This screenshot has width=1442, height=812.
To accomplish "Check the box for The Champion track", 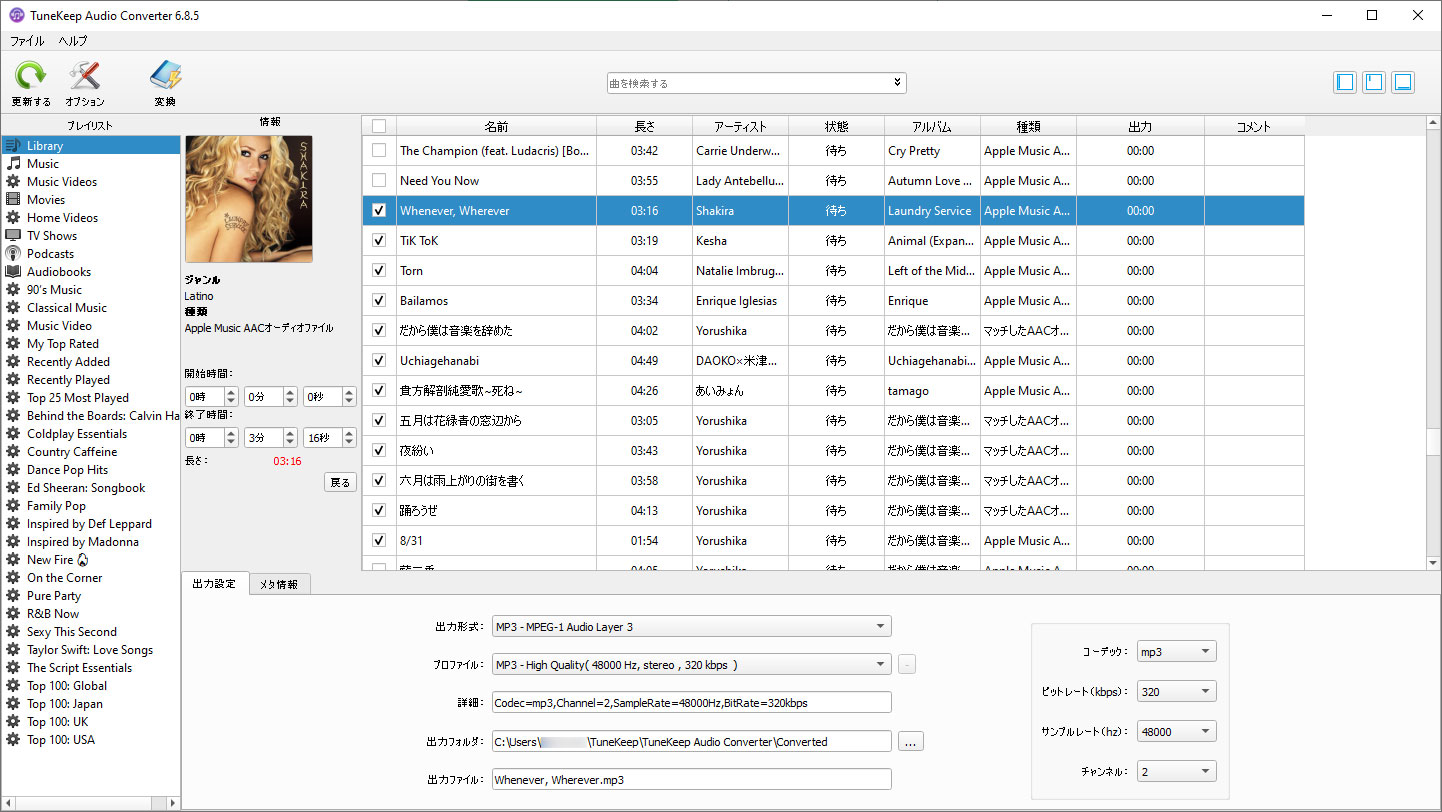I will tap(378, 151).
